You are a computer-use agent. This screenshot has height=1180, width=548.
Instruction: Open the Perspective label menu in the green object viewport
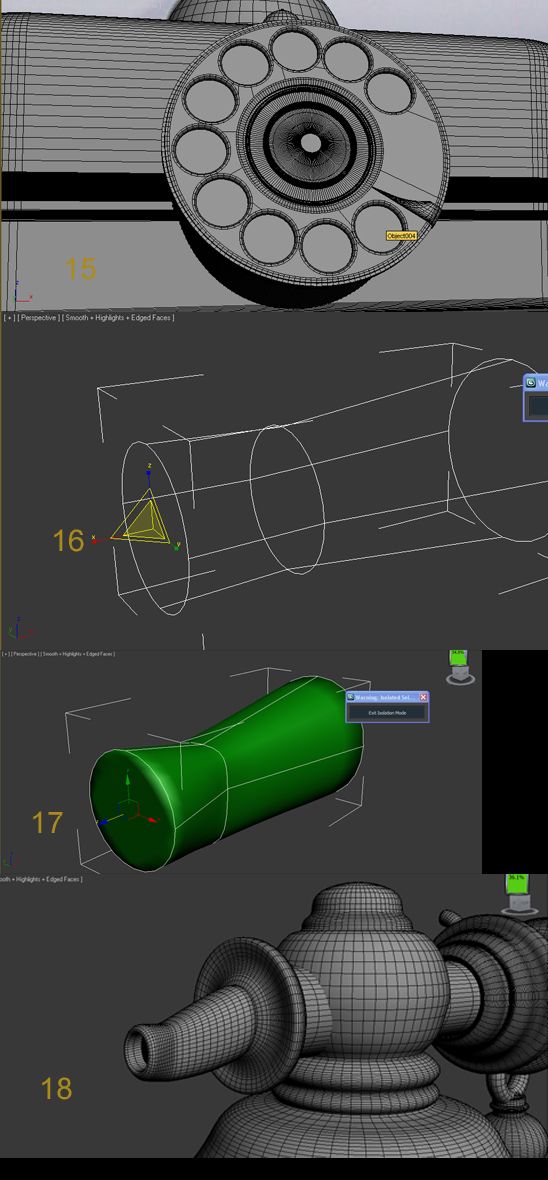[x=25, y=654]
